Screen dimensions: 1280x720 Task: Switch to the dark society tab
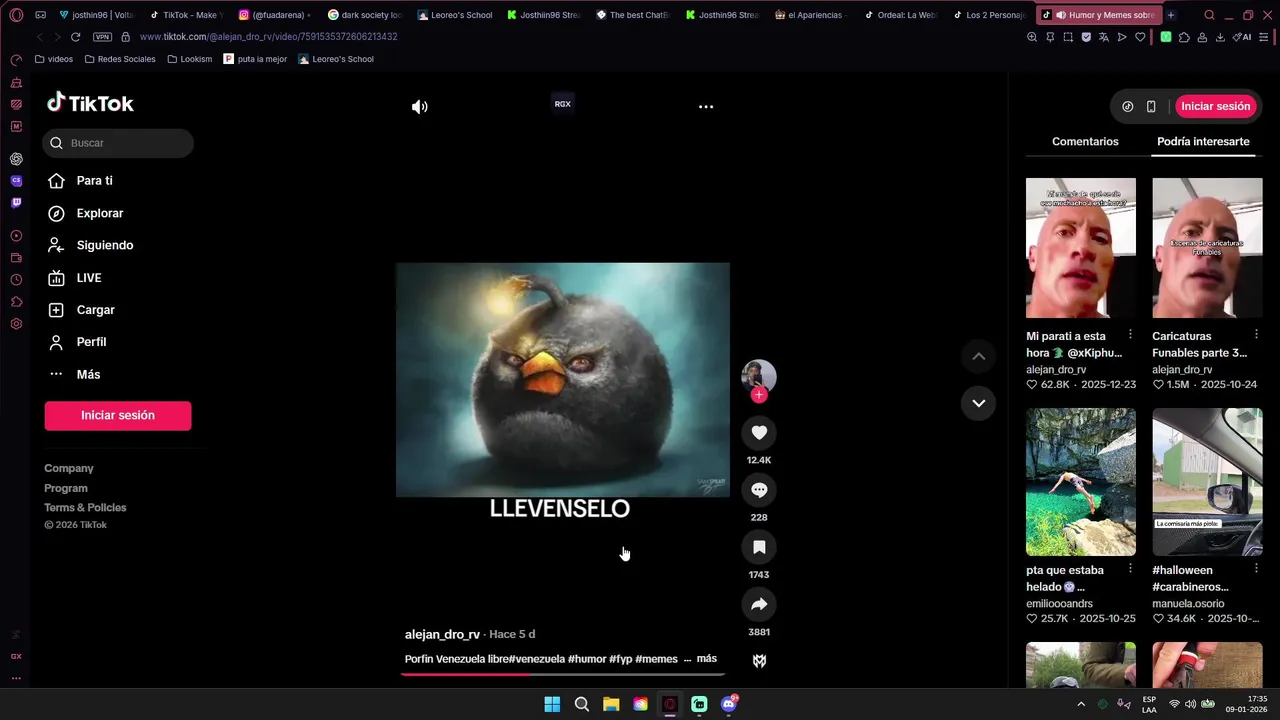tap(365, 15)
